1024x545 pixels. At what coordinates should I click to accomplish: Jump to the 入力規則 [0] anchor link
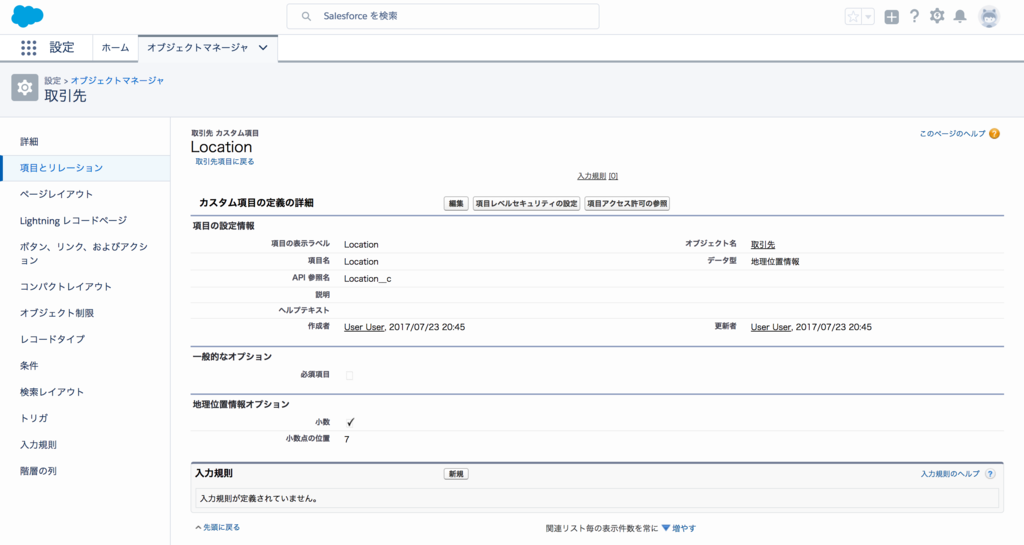pos(597,176)
